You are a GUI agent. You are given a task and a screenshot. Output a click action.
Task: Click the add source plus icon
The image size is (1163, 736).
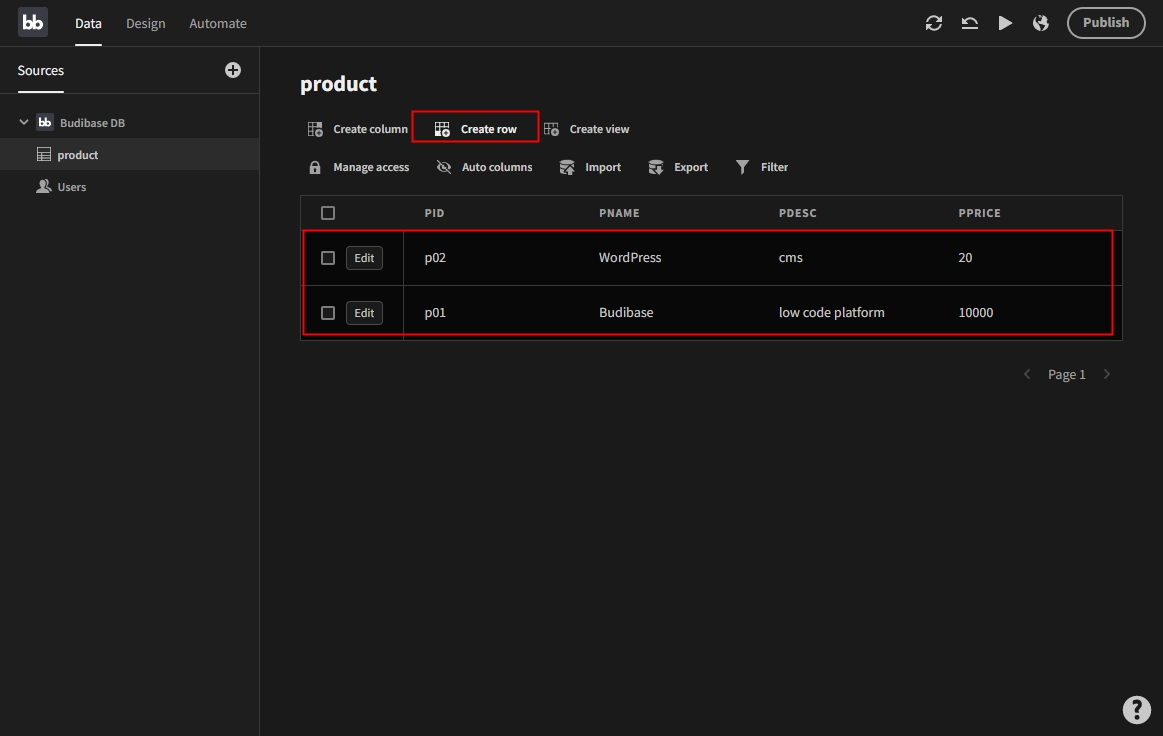tap(233, 70)
